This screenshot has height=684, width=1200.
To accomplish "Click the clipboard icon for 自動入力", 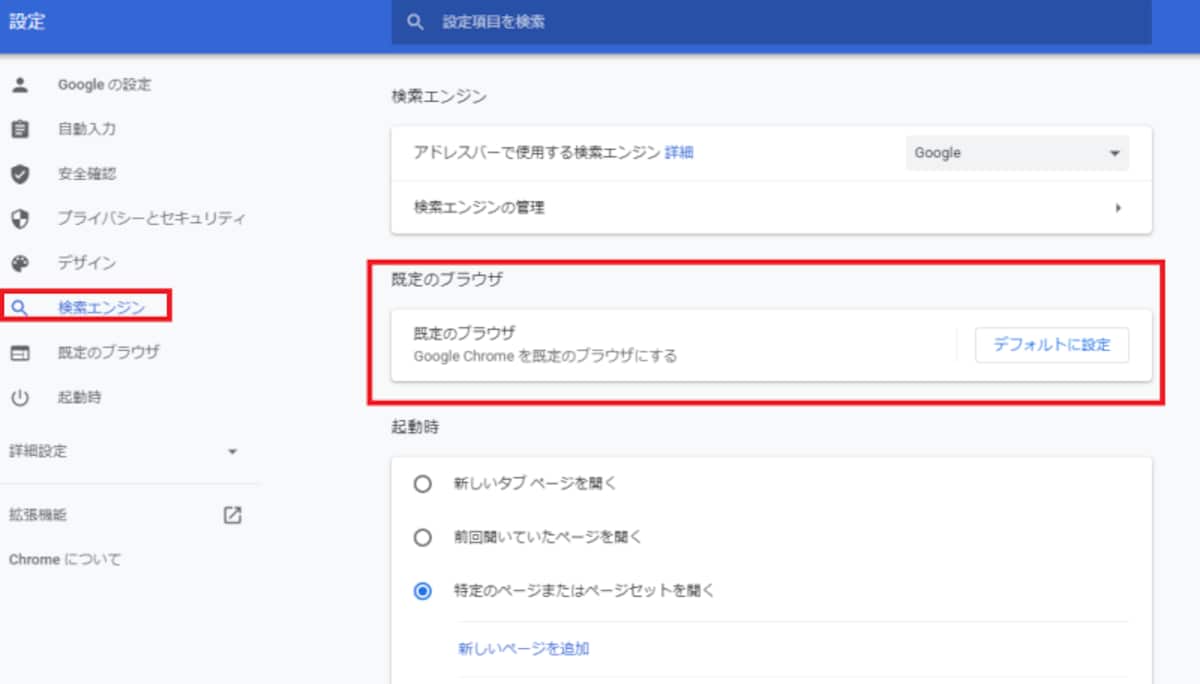I will pyautogui.click(x=20, y=129).
